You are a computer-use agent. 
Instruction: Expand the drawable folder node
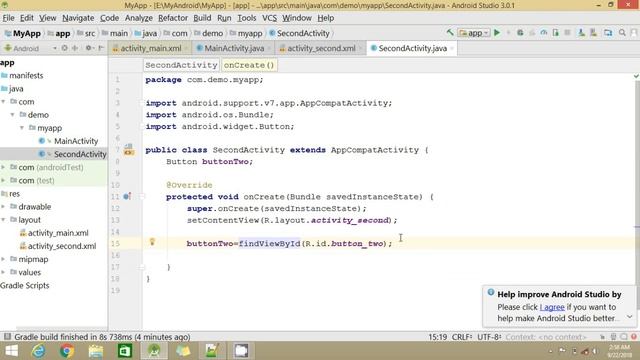(x=3, y=207)
